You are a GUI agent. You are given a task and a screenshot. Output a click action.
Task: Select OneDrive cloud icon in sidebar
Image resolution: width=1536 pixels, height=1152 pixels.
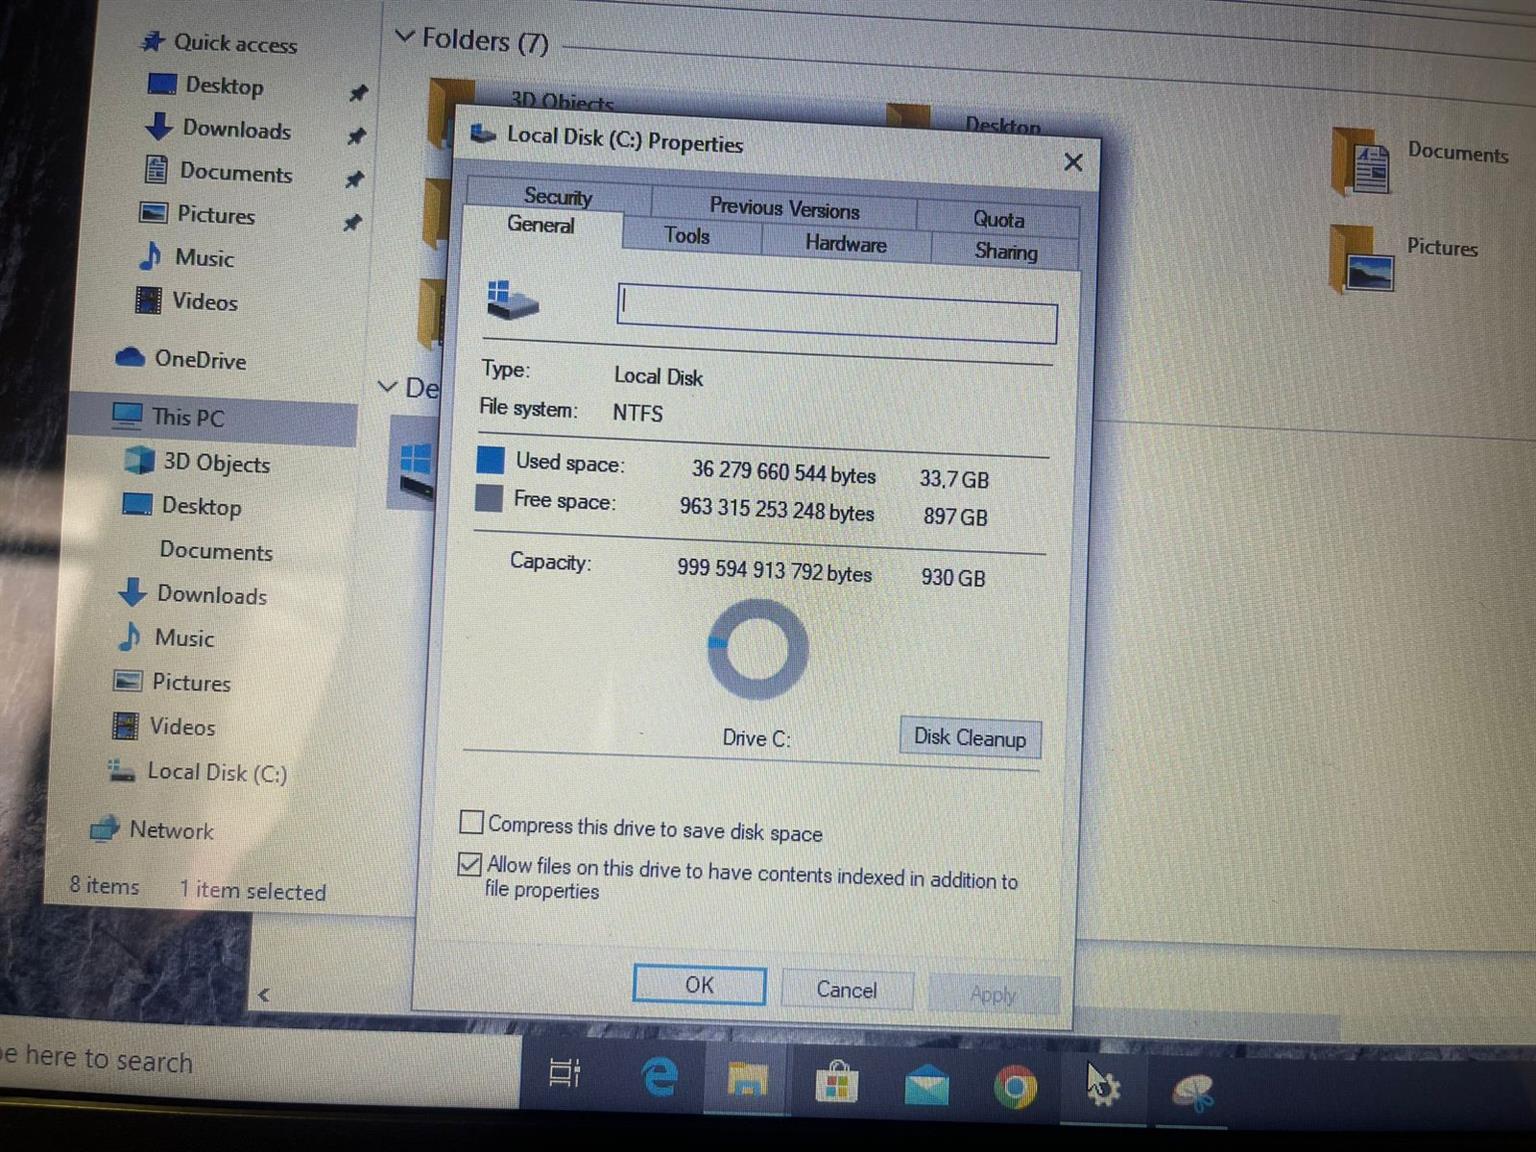tap(130, 358)
